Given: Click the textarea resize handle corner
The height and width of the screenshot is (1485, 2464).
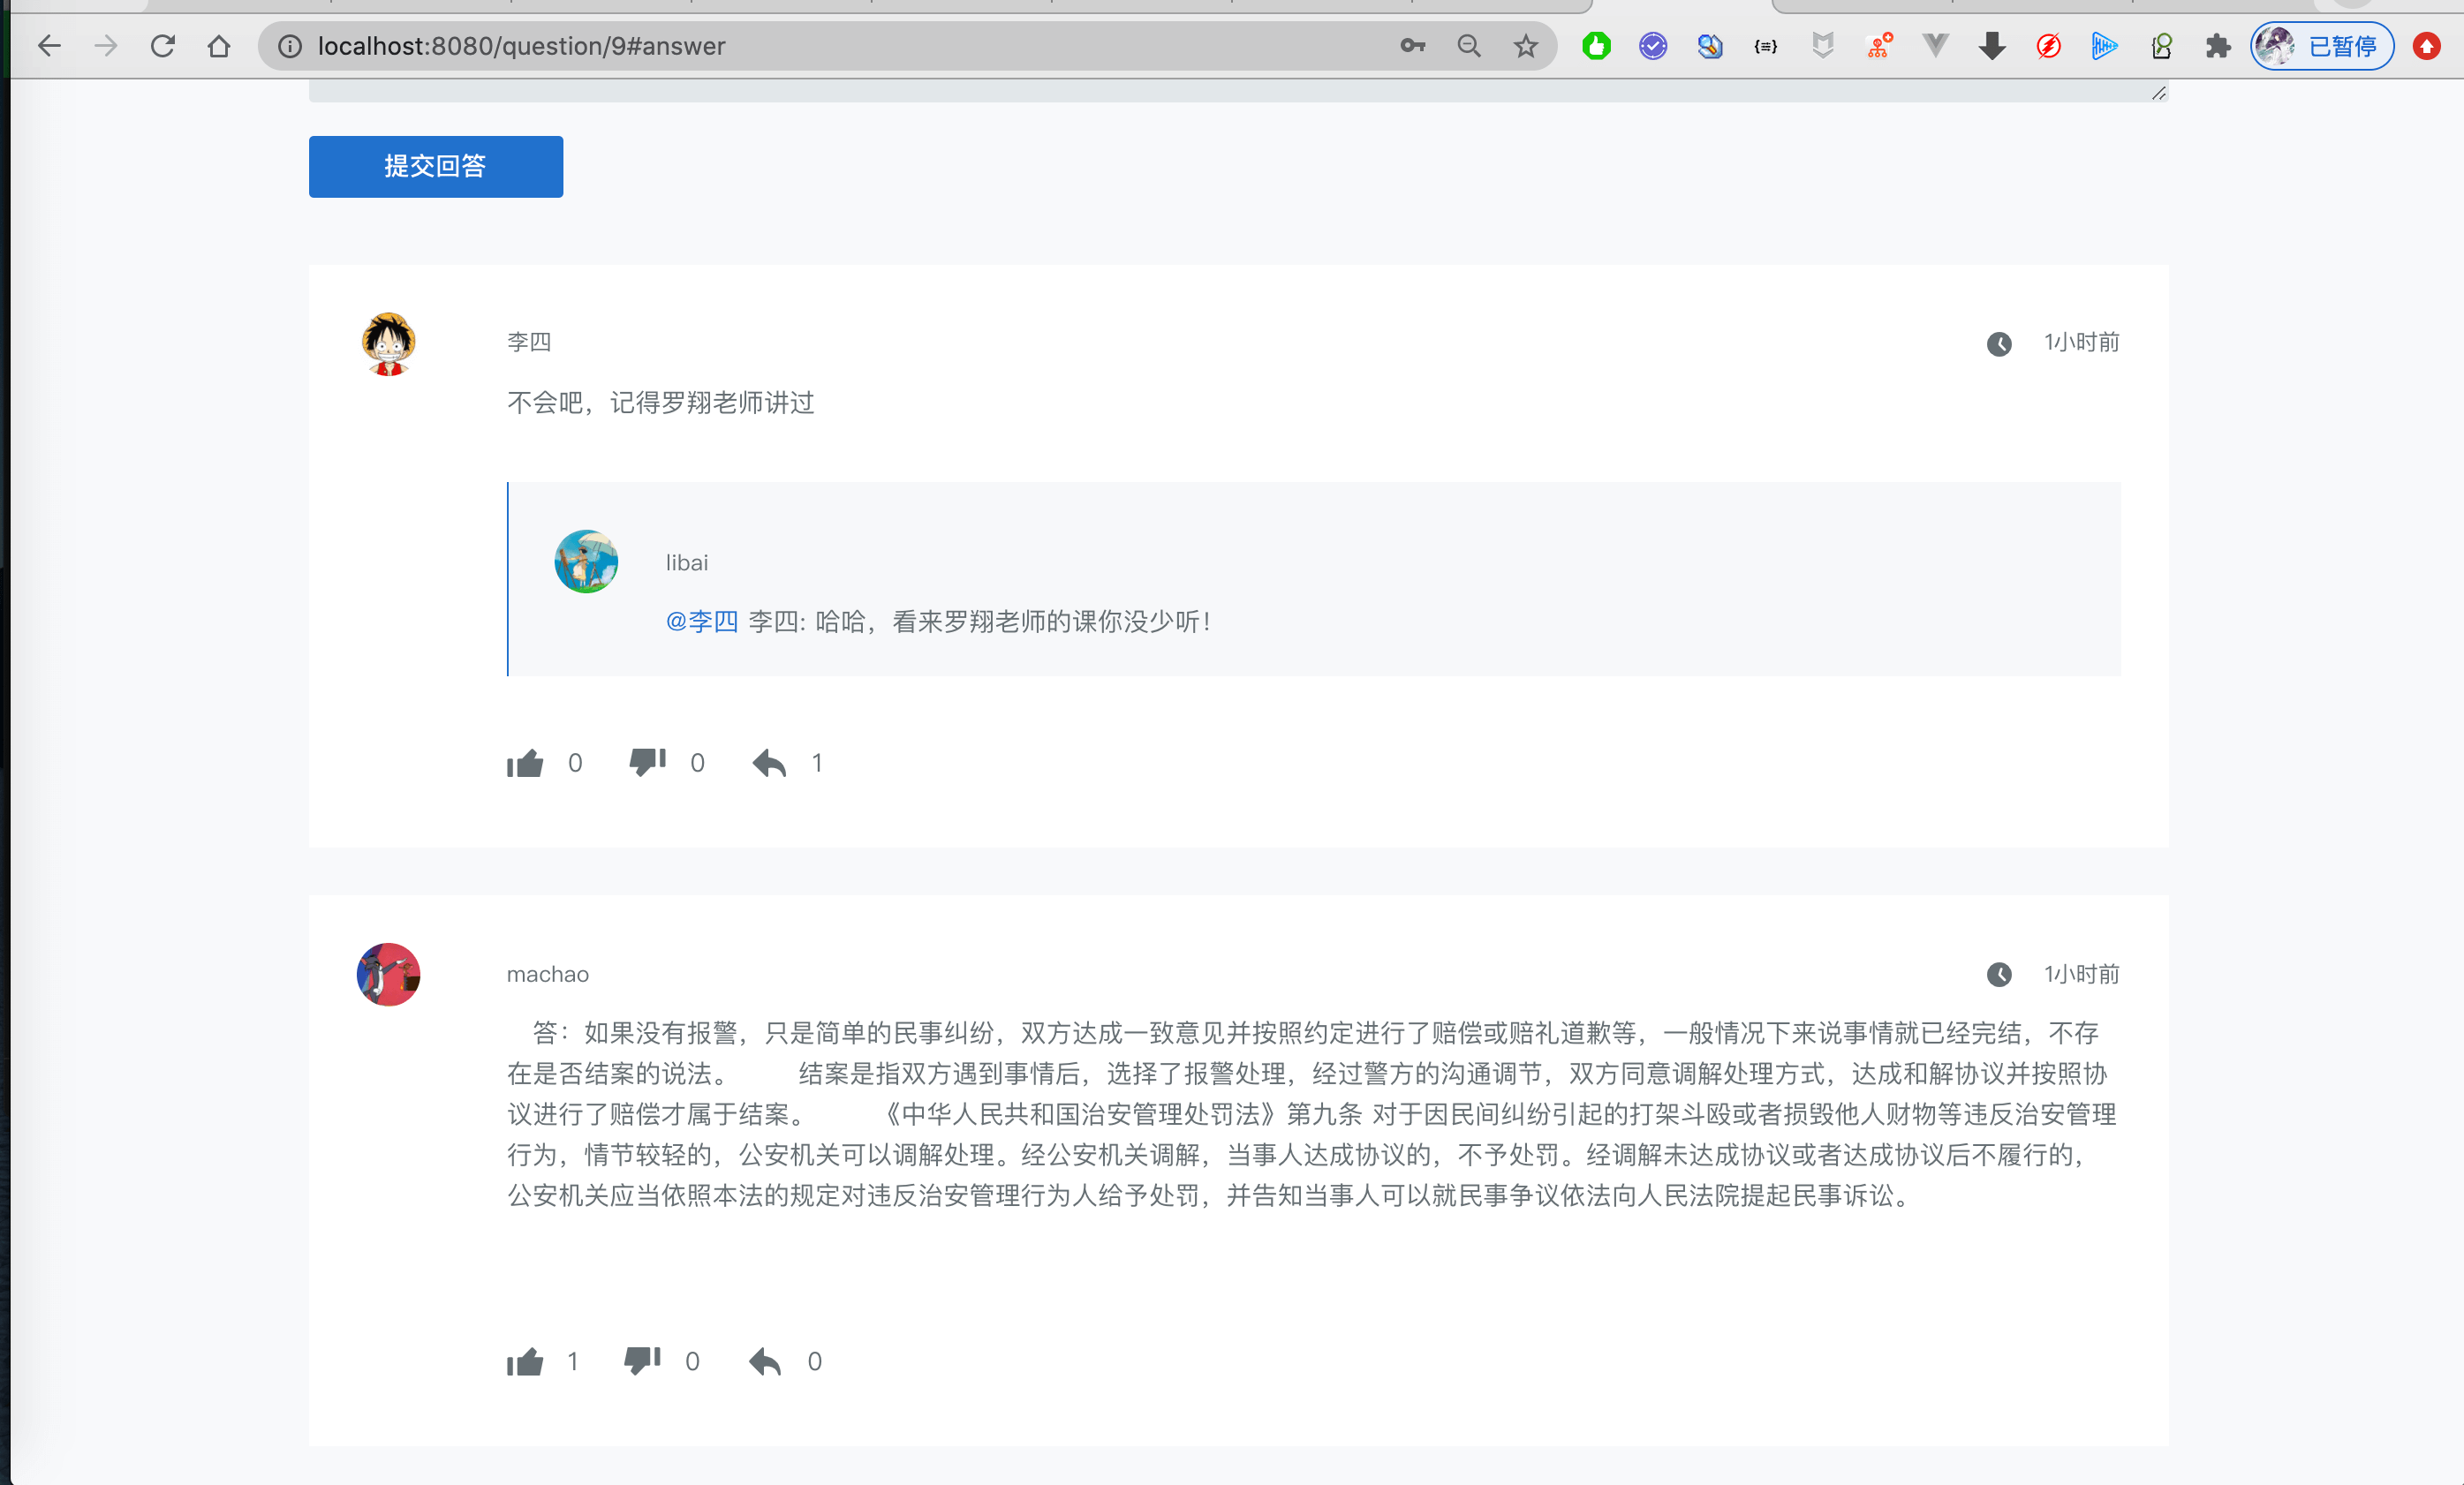Looking at the screenshot, I should coord(2158,93).
